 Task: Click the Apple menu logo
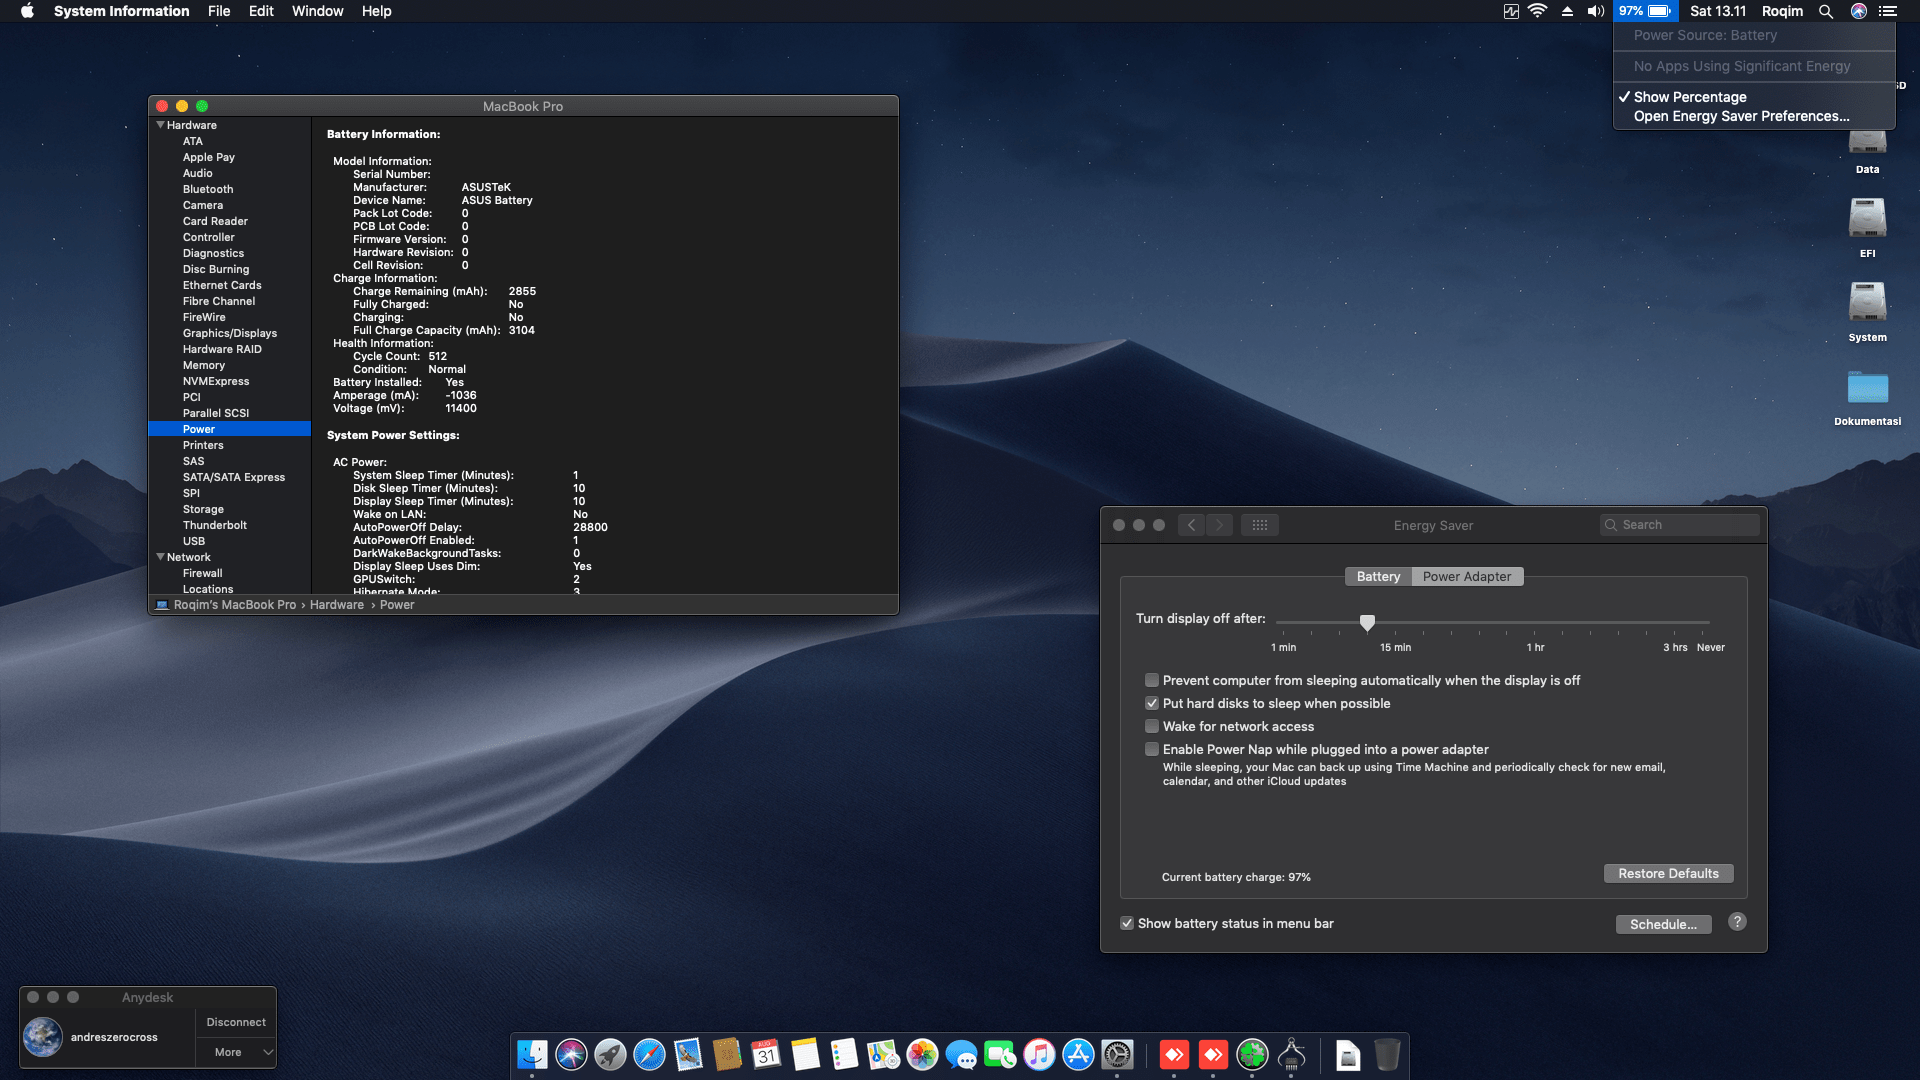click(x=27, y=11)
